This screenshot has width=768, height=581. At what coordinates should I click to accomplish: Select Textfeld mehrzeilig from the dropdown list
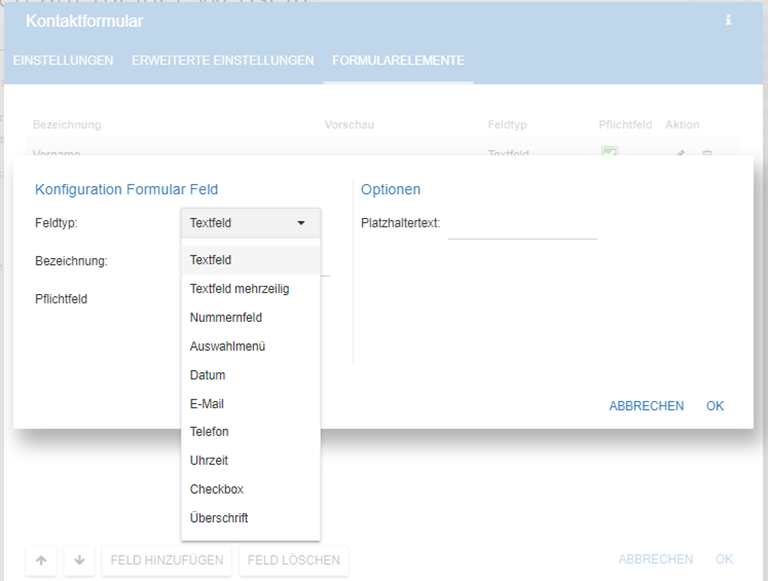click(x=239, y=289)
